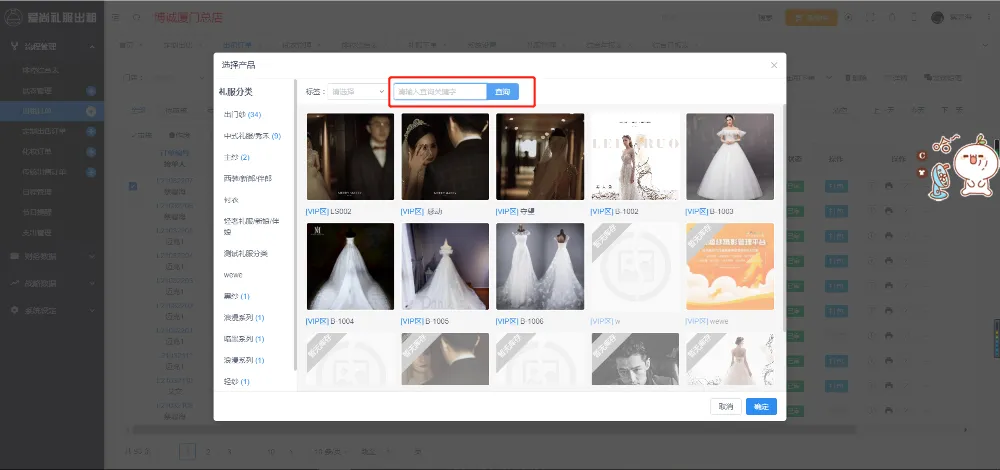Viewport: 1000px width, 470px height.
Task: Select the 主纱 (2) category
Action: point(237,157)
